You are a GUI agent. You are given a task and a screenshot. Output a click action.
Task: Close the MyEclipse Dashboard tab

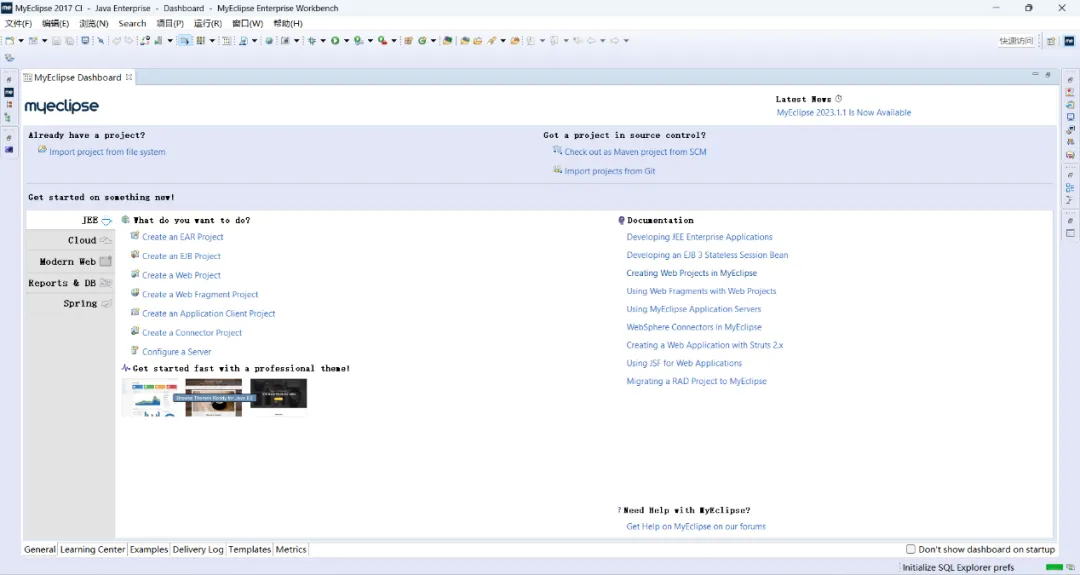click(129, 77)
